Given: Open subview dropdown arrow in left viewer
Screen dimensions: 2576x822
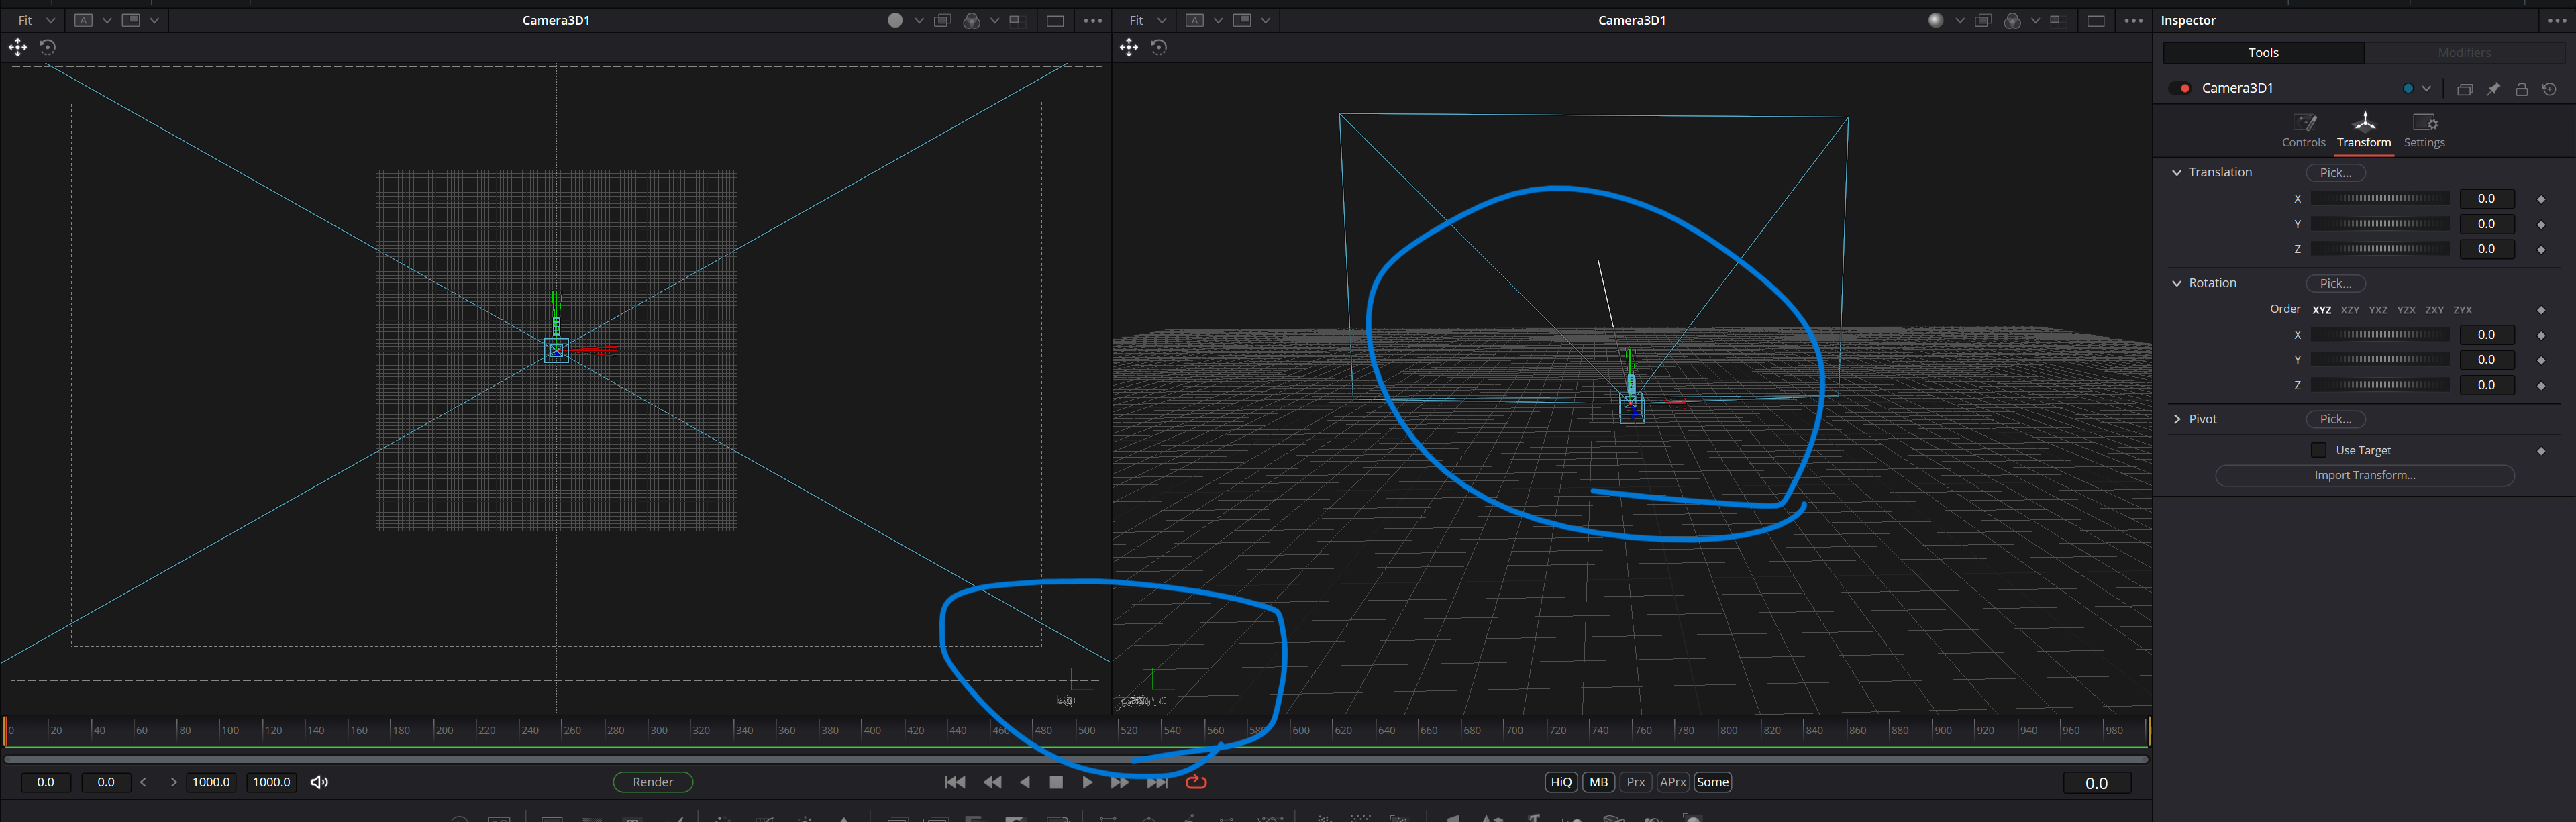Looking at the screenshot, I should [x=154, y=21].
